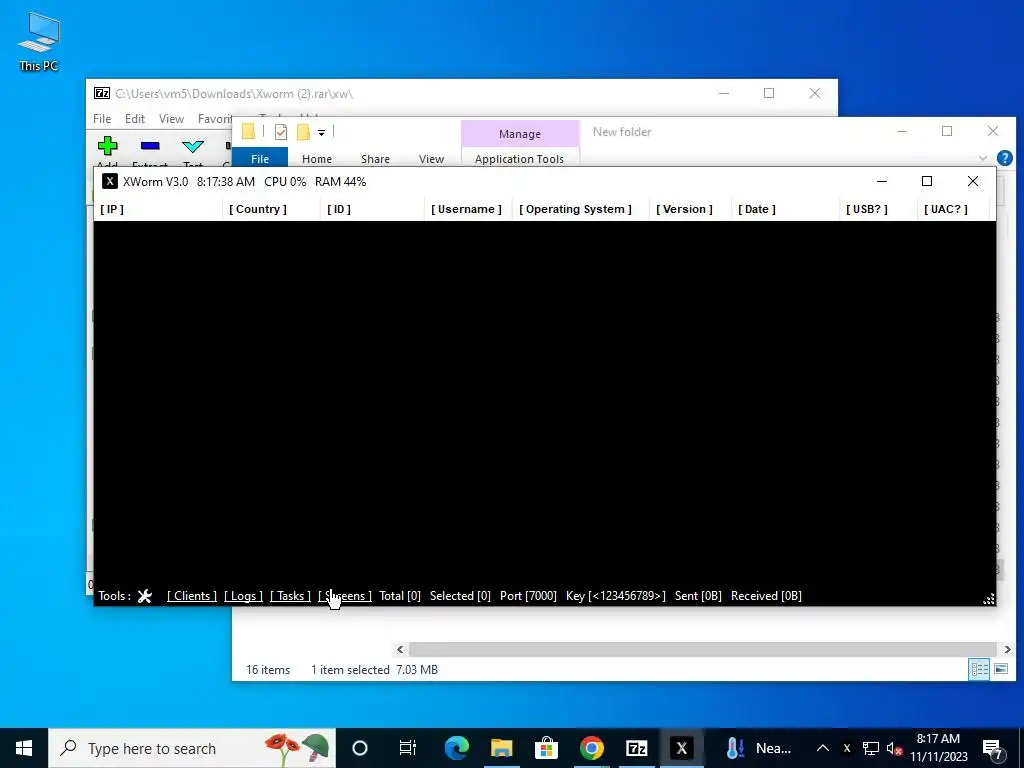Click the Explorer horizontal scrollbar right arrow
This screenshot has height=768, width=1024.
[x=1007, y=649]
